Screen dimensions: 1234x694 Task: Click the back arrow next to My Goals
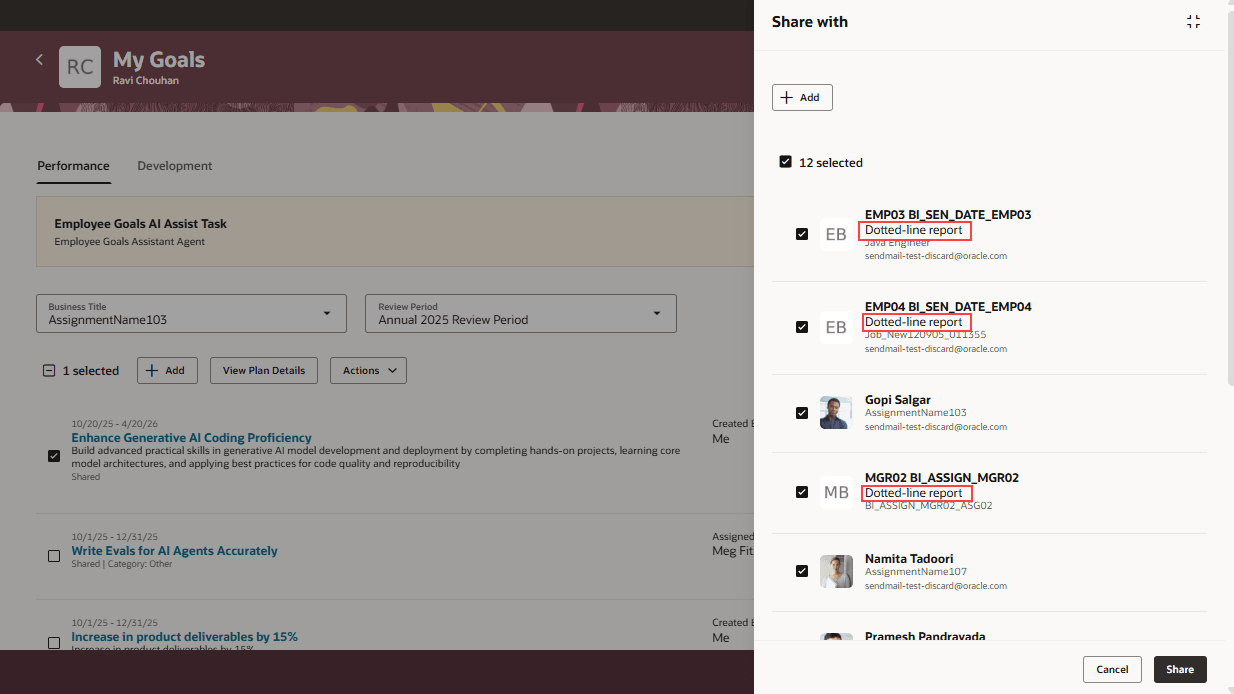(39, 59)
